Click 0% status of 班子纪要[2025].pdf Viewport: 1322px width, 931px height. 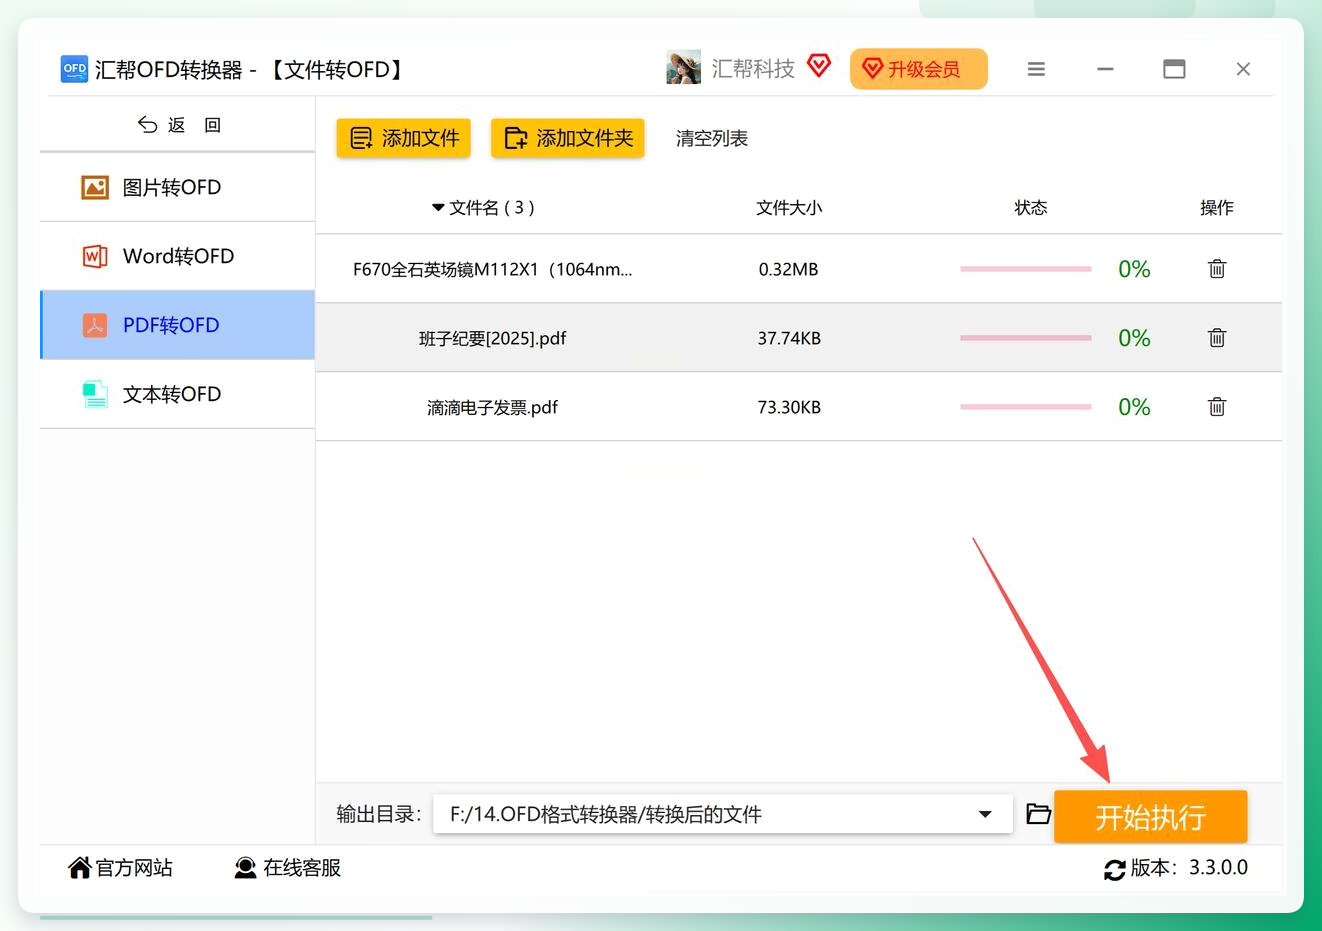pos(1134,338)
